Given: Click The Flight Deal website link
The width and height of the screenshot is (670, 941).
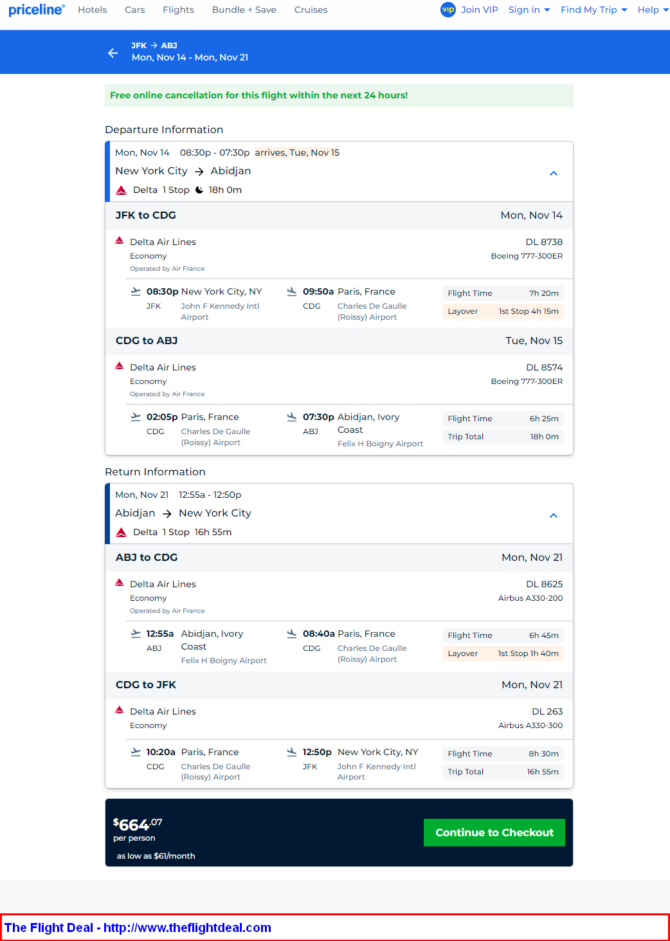Looking at the screenshot, I should 137,927.
